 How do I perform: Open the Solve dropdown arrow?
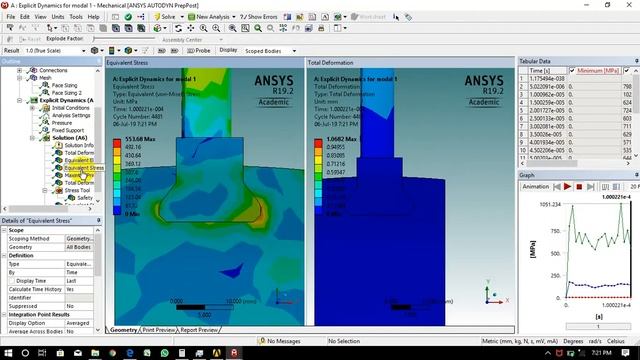coord(182,17)
